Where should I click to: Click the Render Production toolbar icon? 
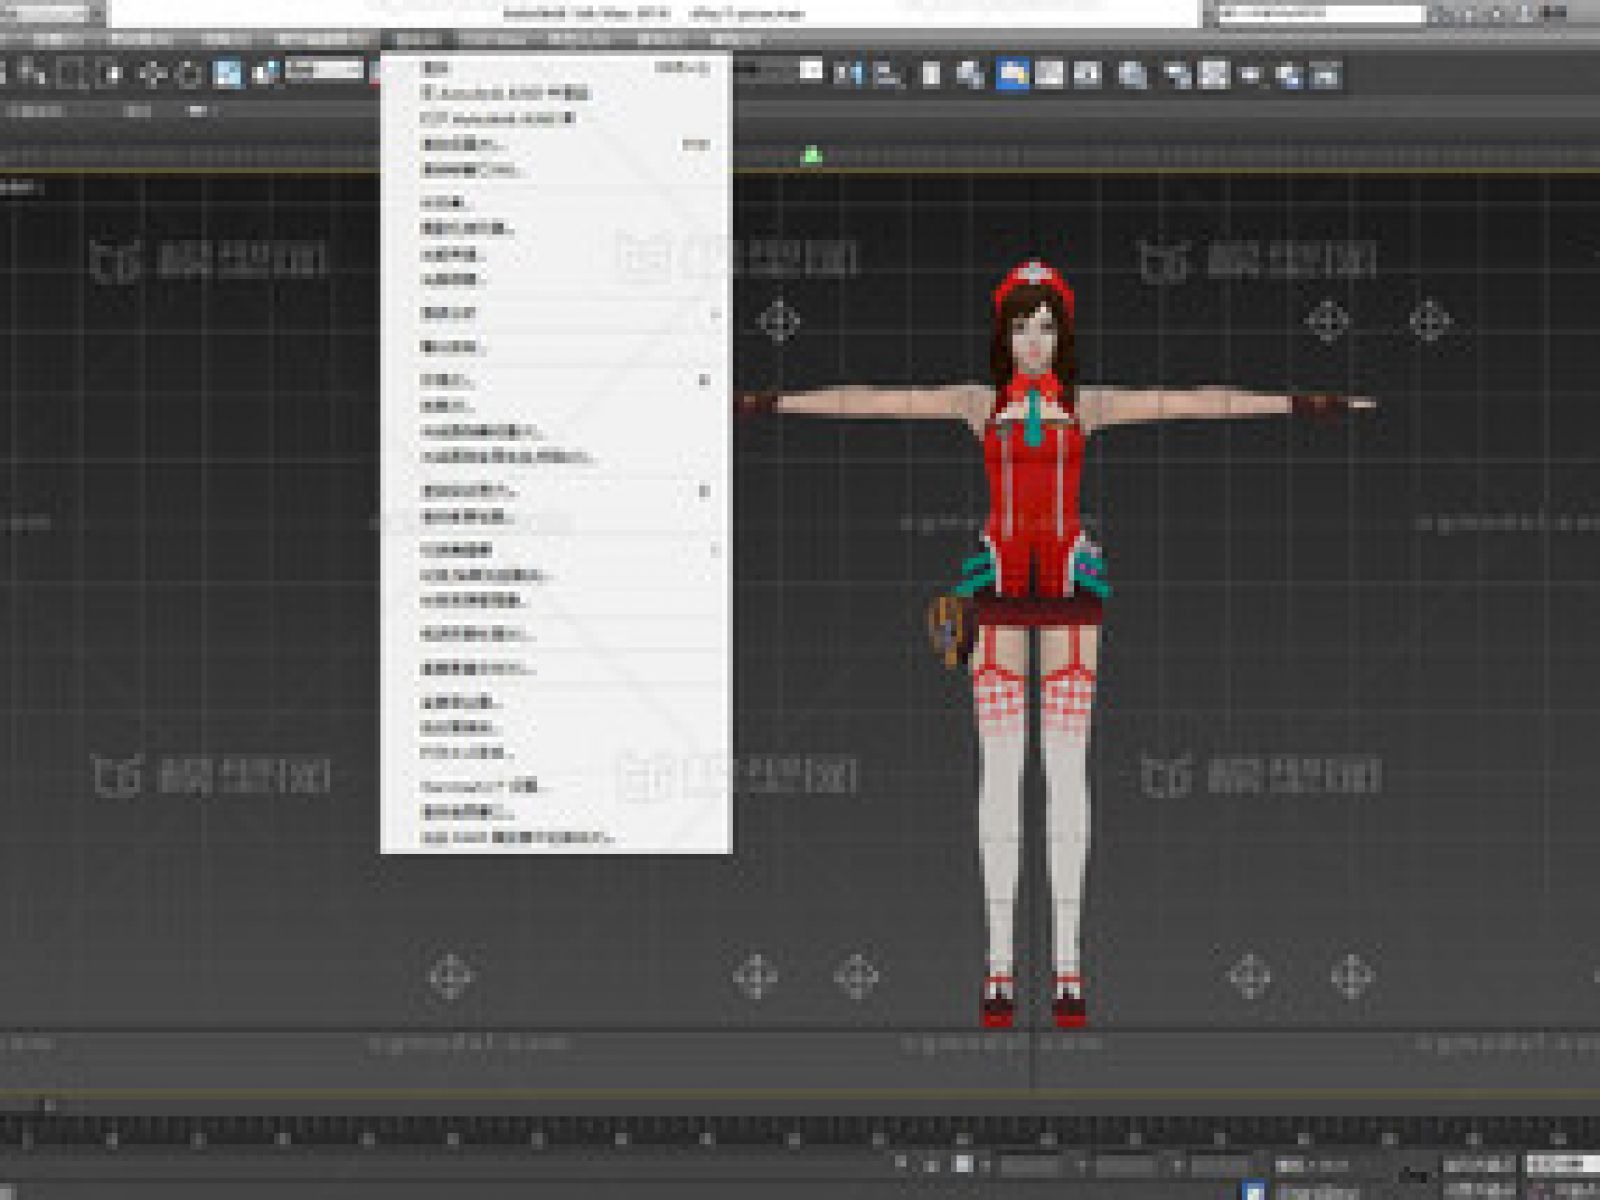[1251, 74]
